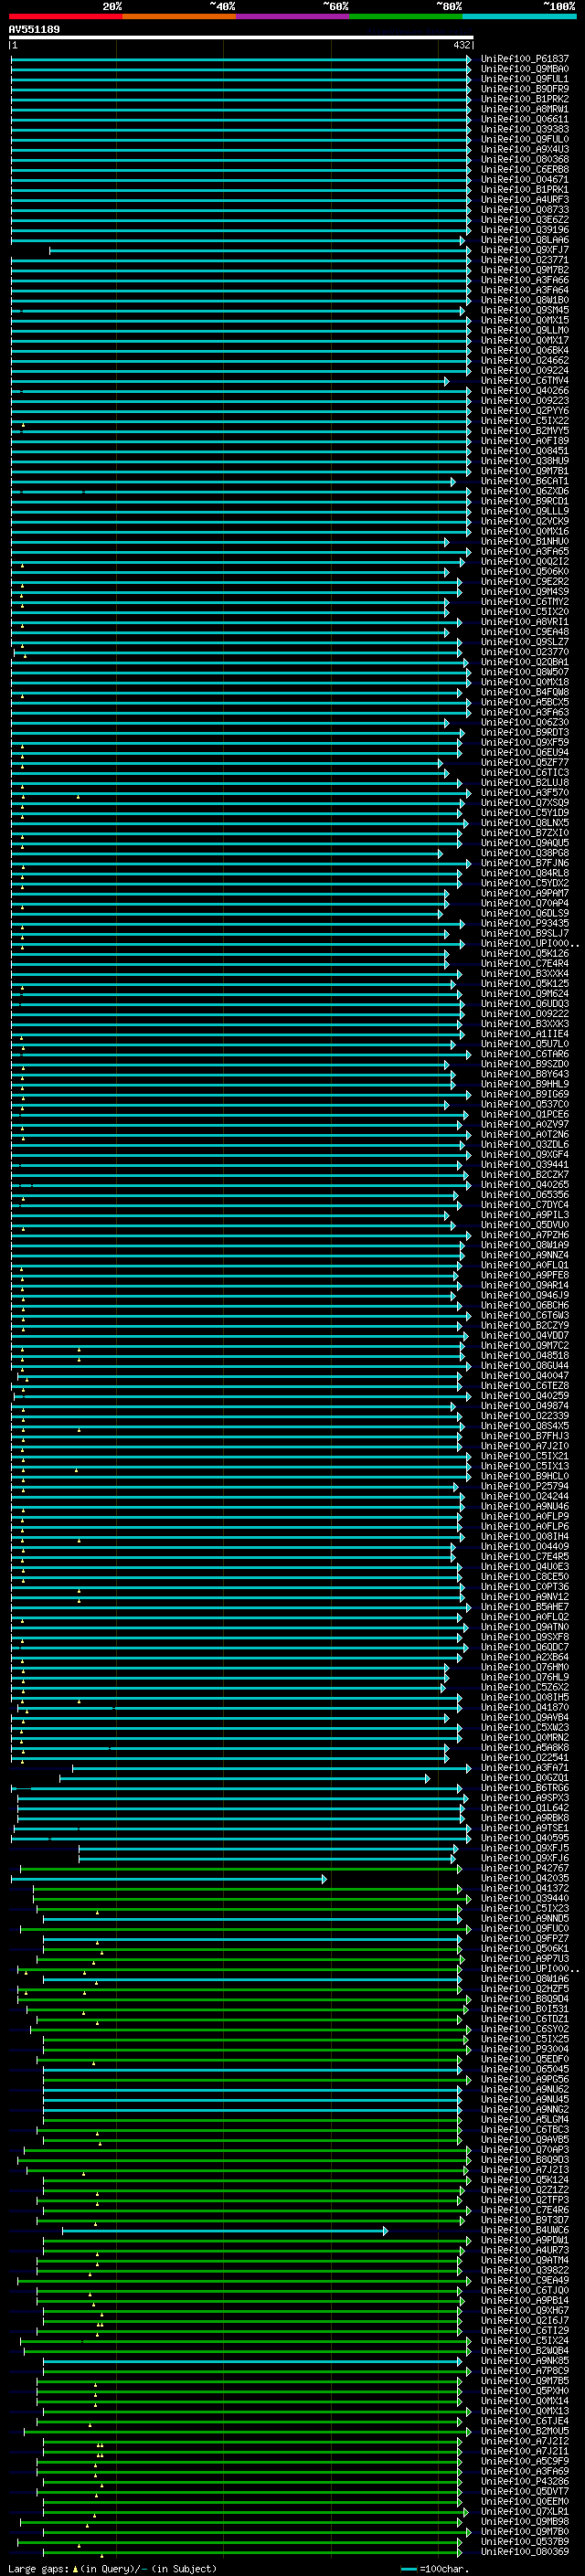
Task: Click the white query sequence ruler bar
Action: coord(240,37)
